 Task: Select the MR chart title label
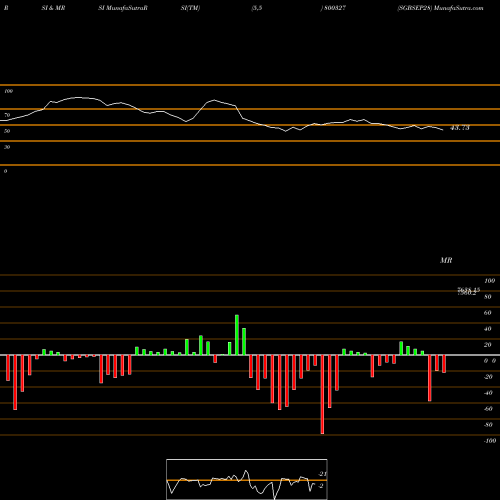(x=446, y=260)
